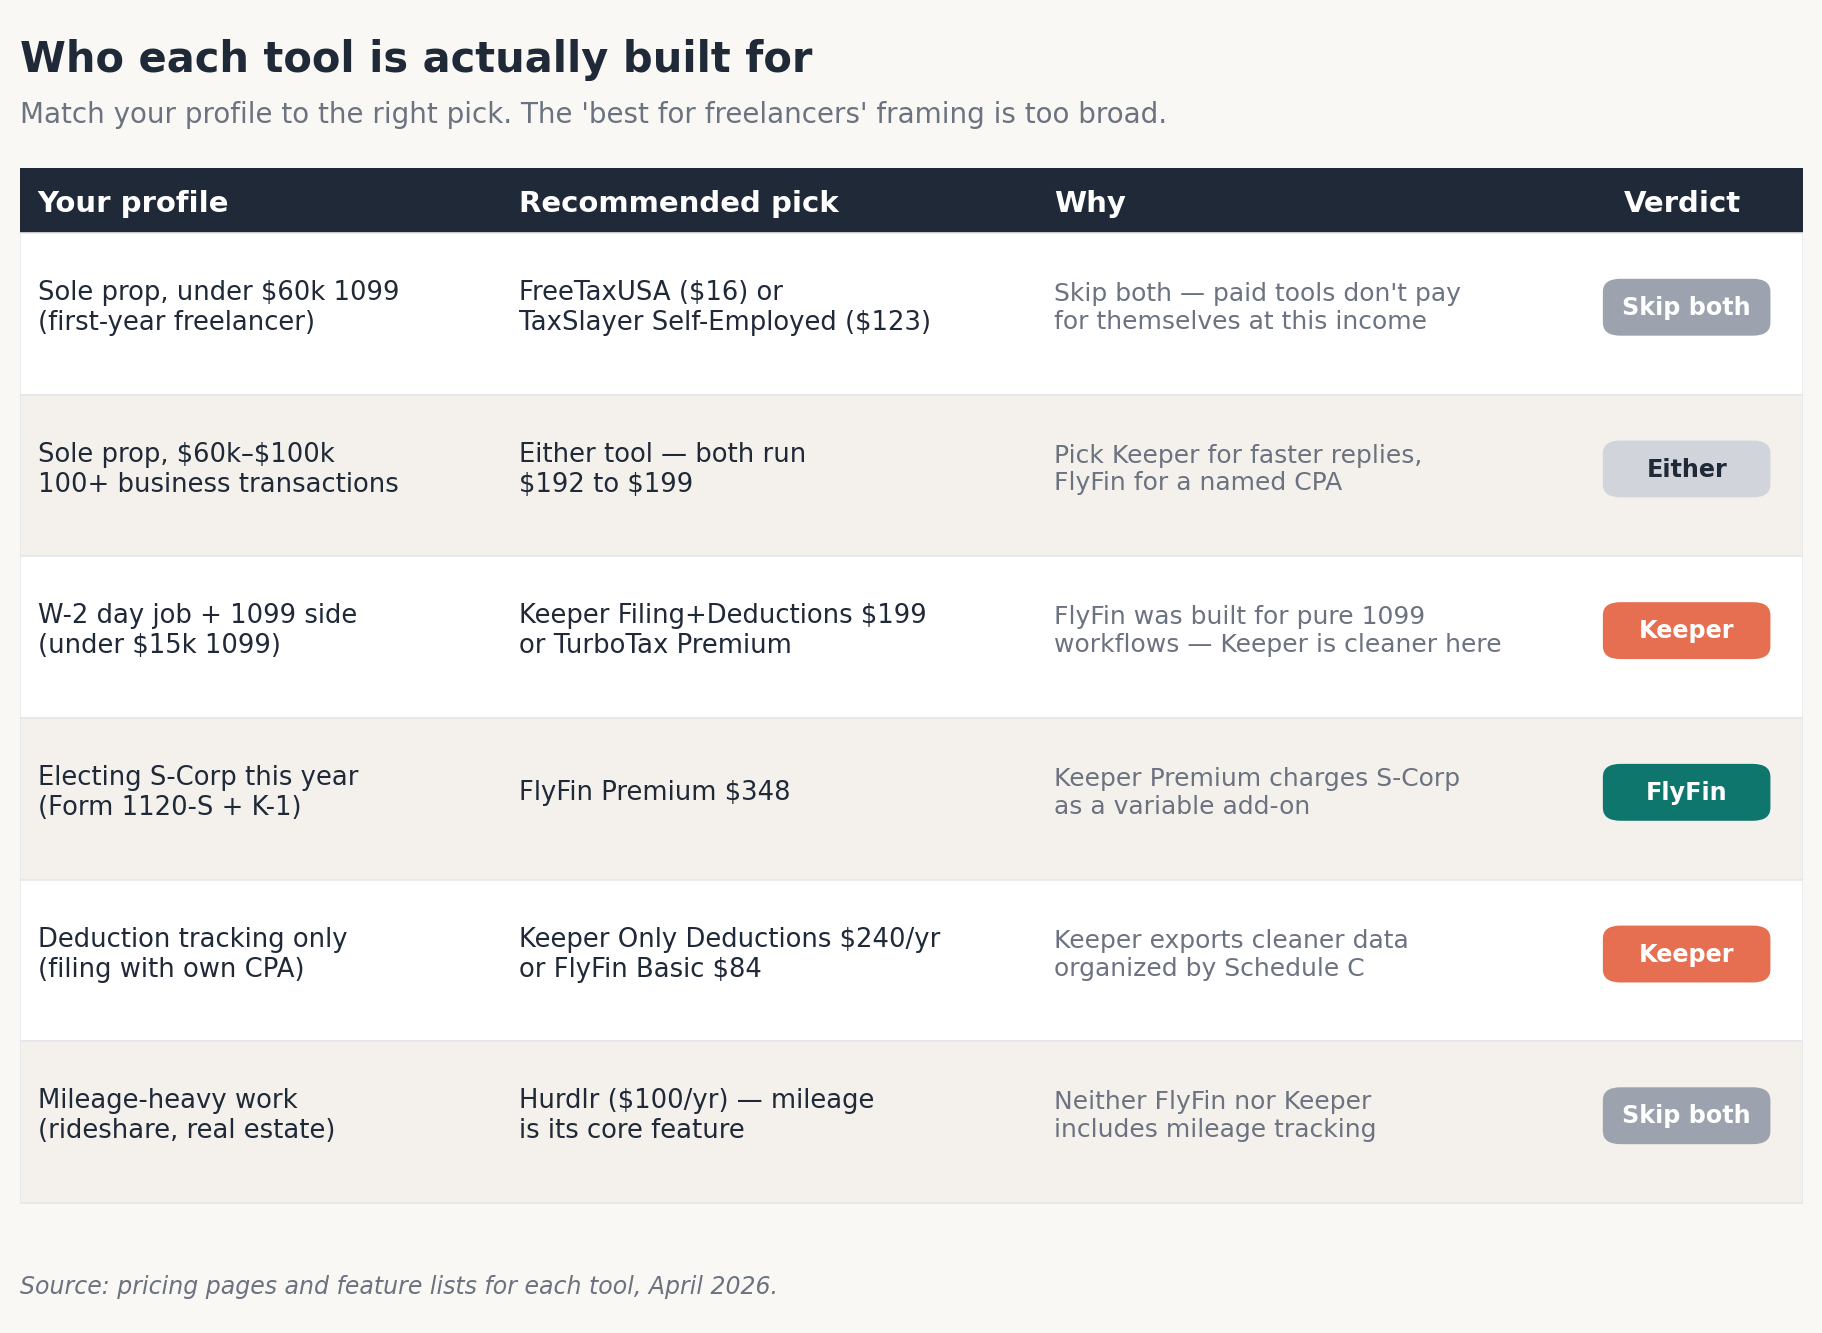Click 'Skip both — paid tools don't pay' text
Screen dimensions: 1822x1333
click(1257, 306)
